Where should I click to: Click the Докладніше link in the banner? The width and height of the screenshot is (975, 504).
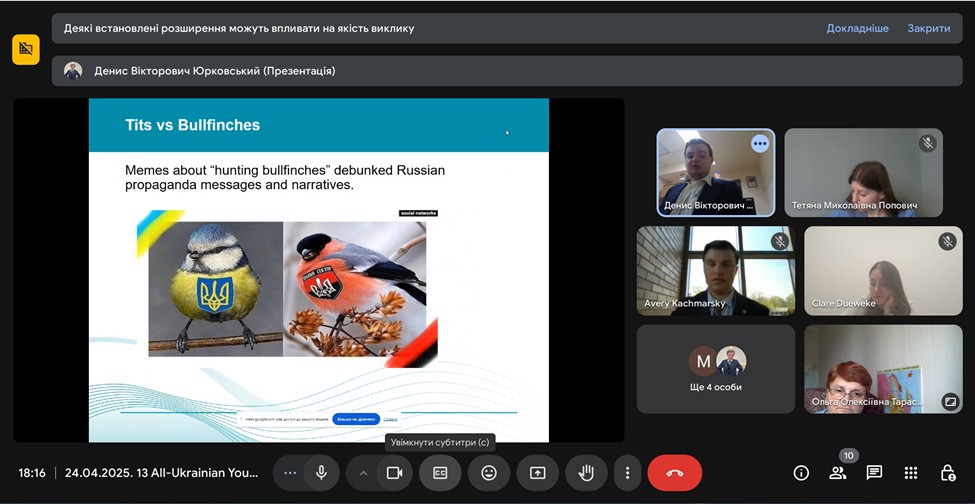coord(857,28)
